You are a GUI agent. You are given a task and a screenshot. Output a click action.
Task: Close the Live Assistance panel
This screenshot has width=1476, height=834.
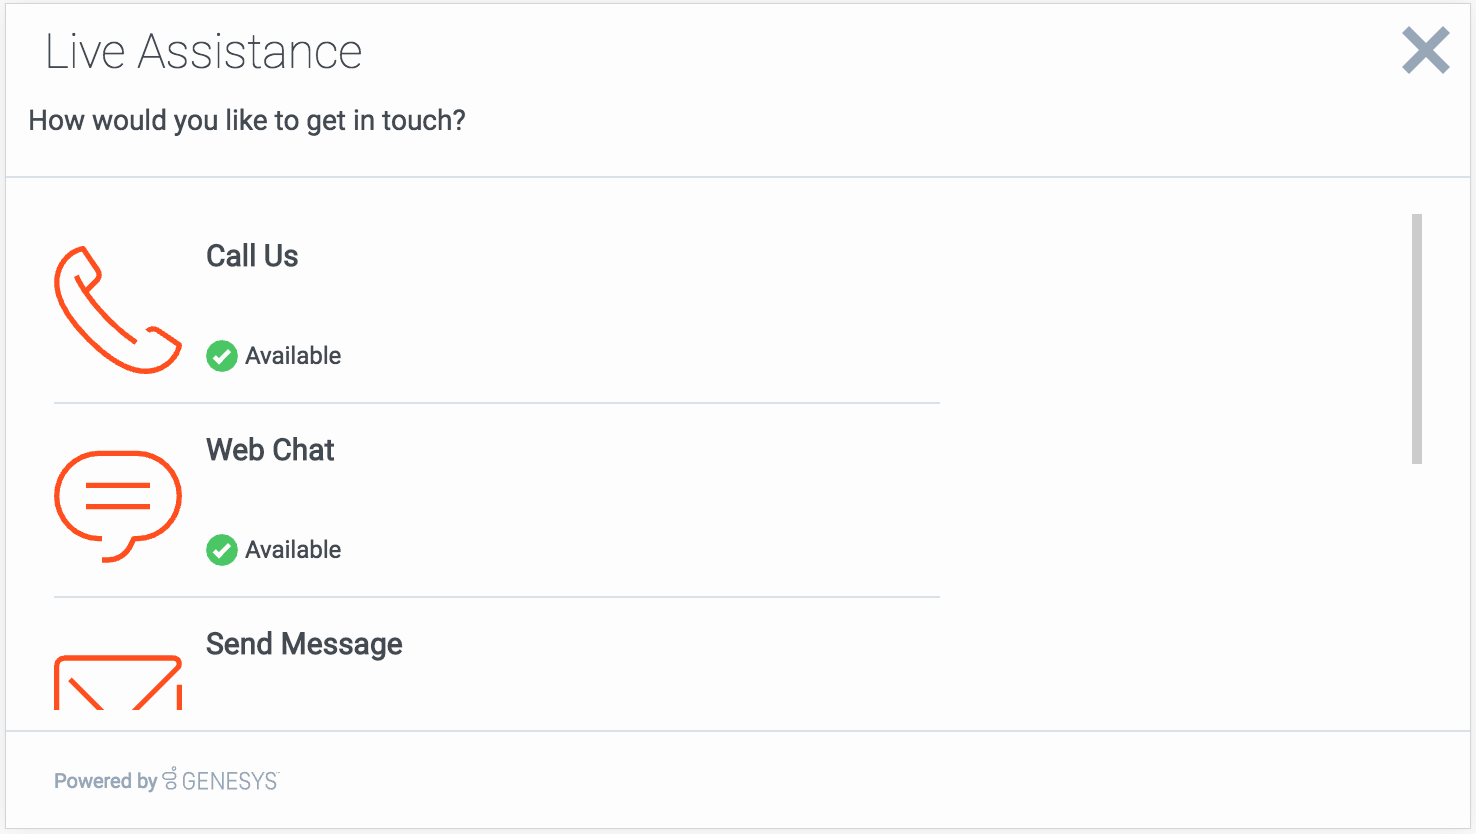coord(1425,51)
